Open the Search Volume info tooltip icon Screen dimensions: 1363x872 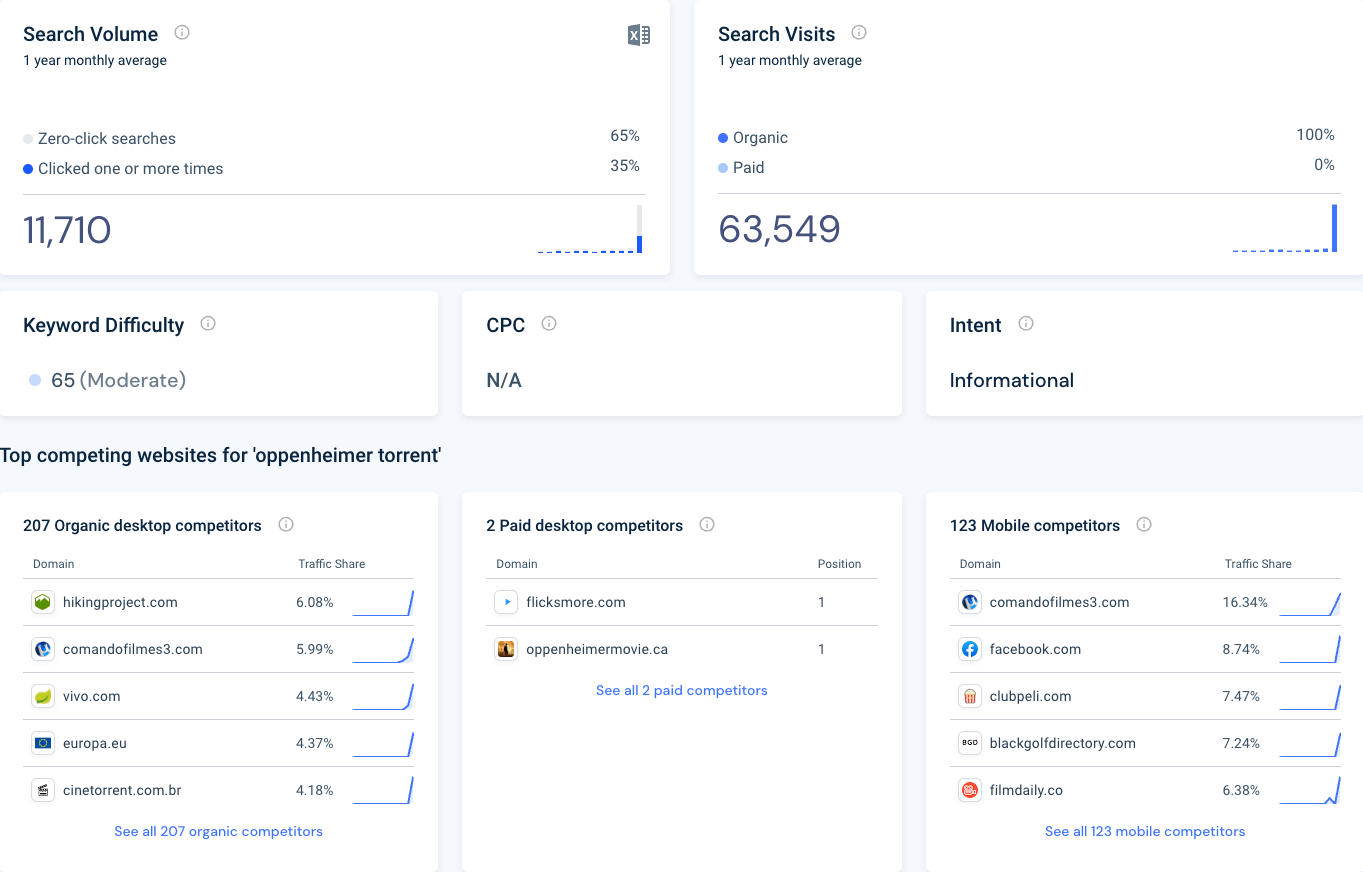pyautogui.click(x=182, y=32)
